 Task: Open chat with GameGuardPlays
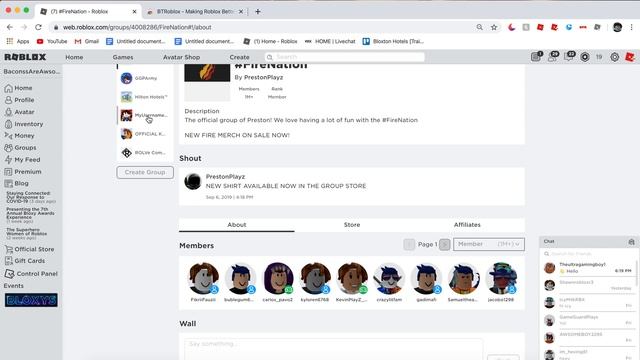[588, 320]
